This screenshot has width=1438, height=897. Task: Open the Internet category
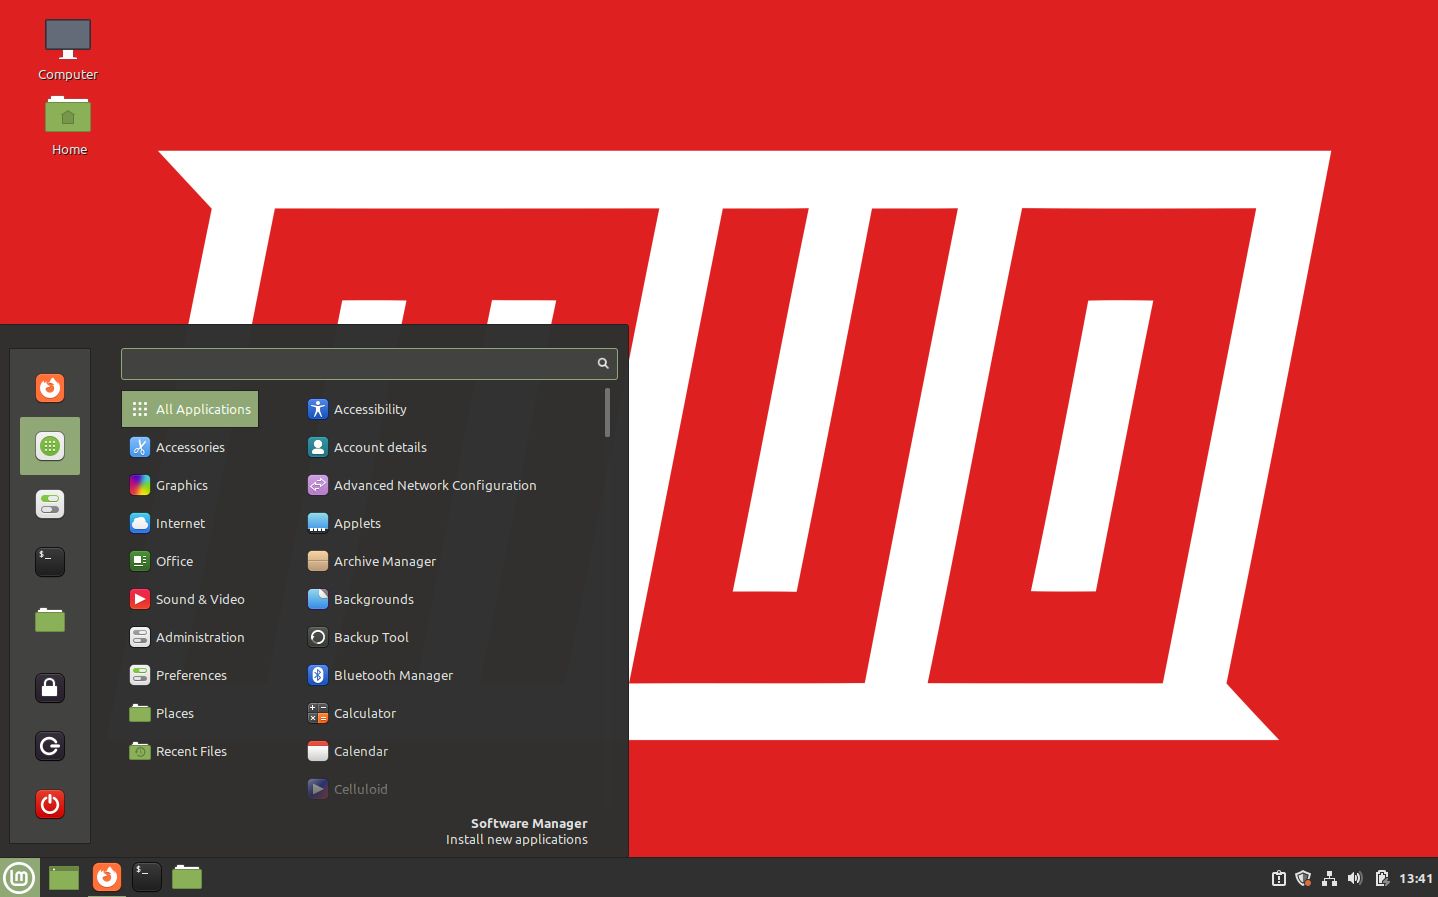point(190,523)
